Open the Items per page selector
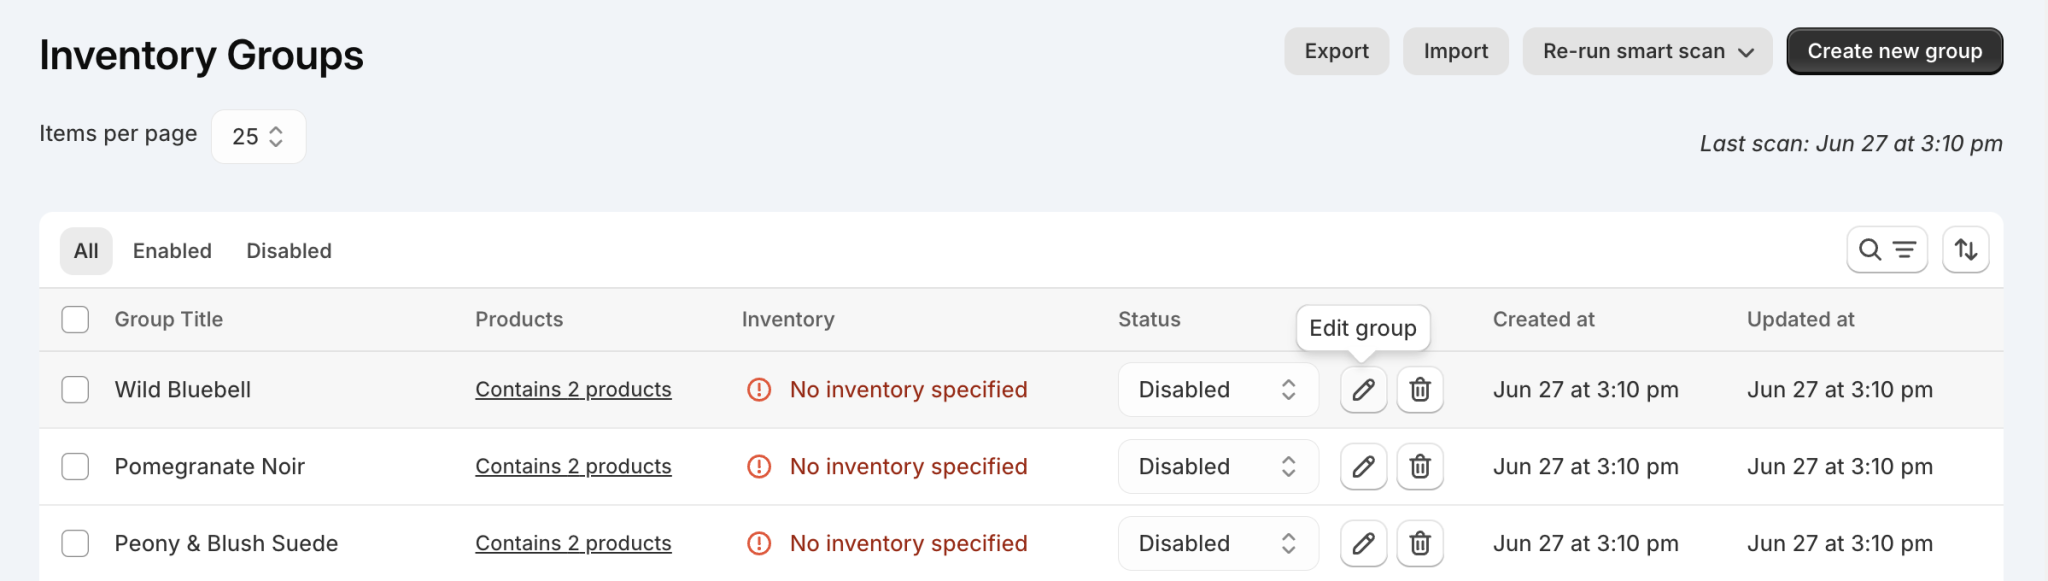Image resolution: width=2048 pixels, height=581 pixels. click(258, 136)
